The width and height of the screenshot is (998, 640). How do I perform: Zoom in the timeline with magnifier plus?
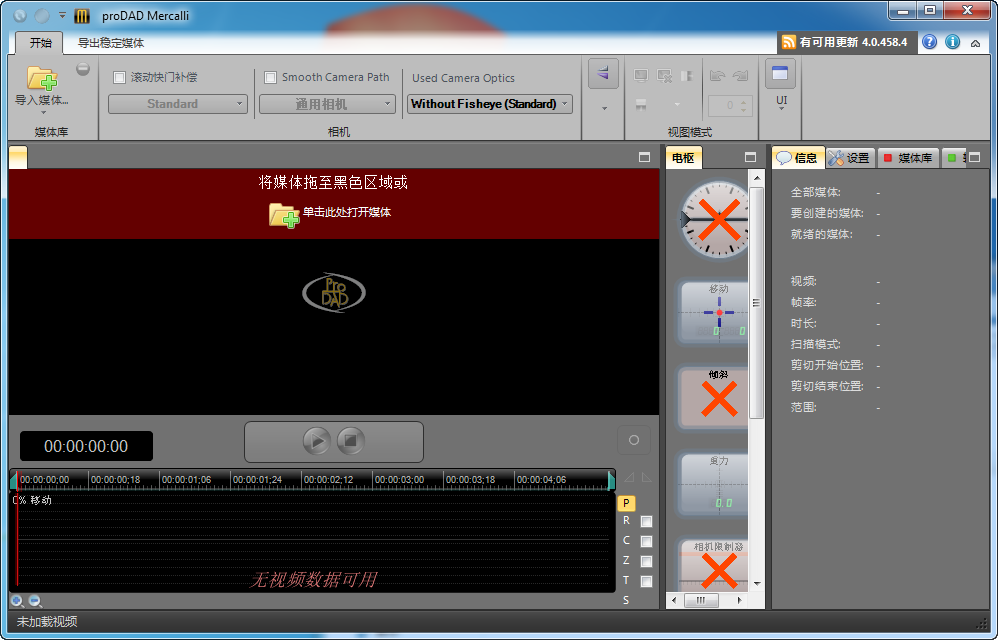point(17,601)
